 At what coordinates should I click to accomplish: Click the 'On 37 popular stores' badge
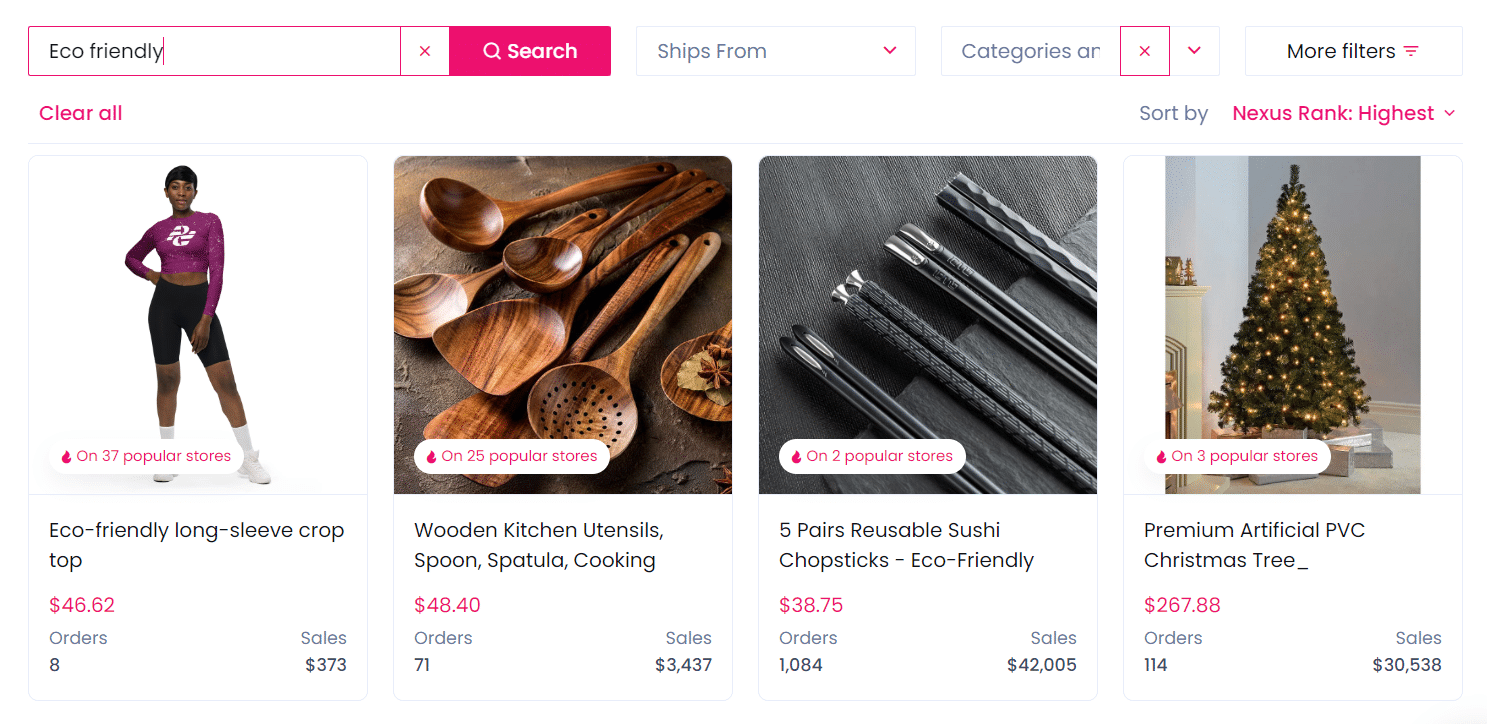146,456
